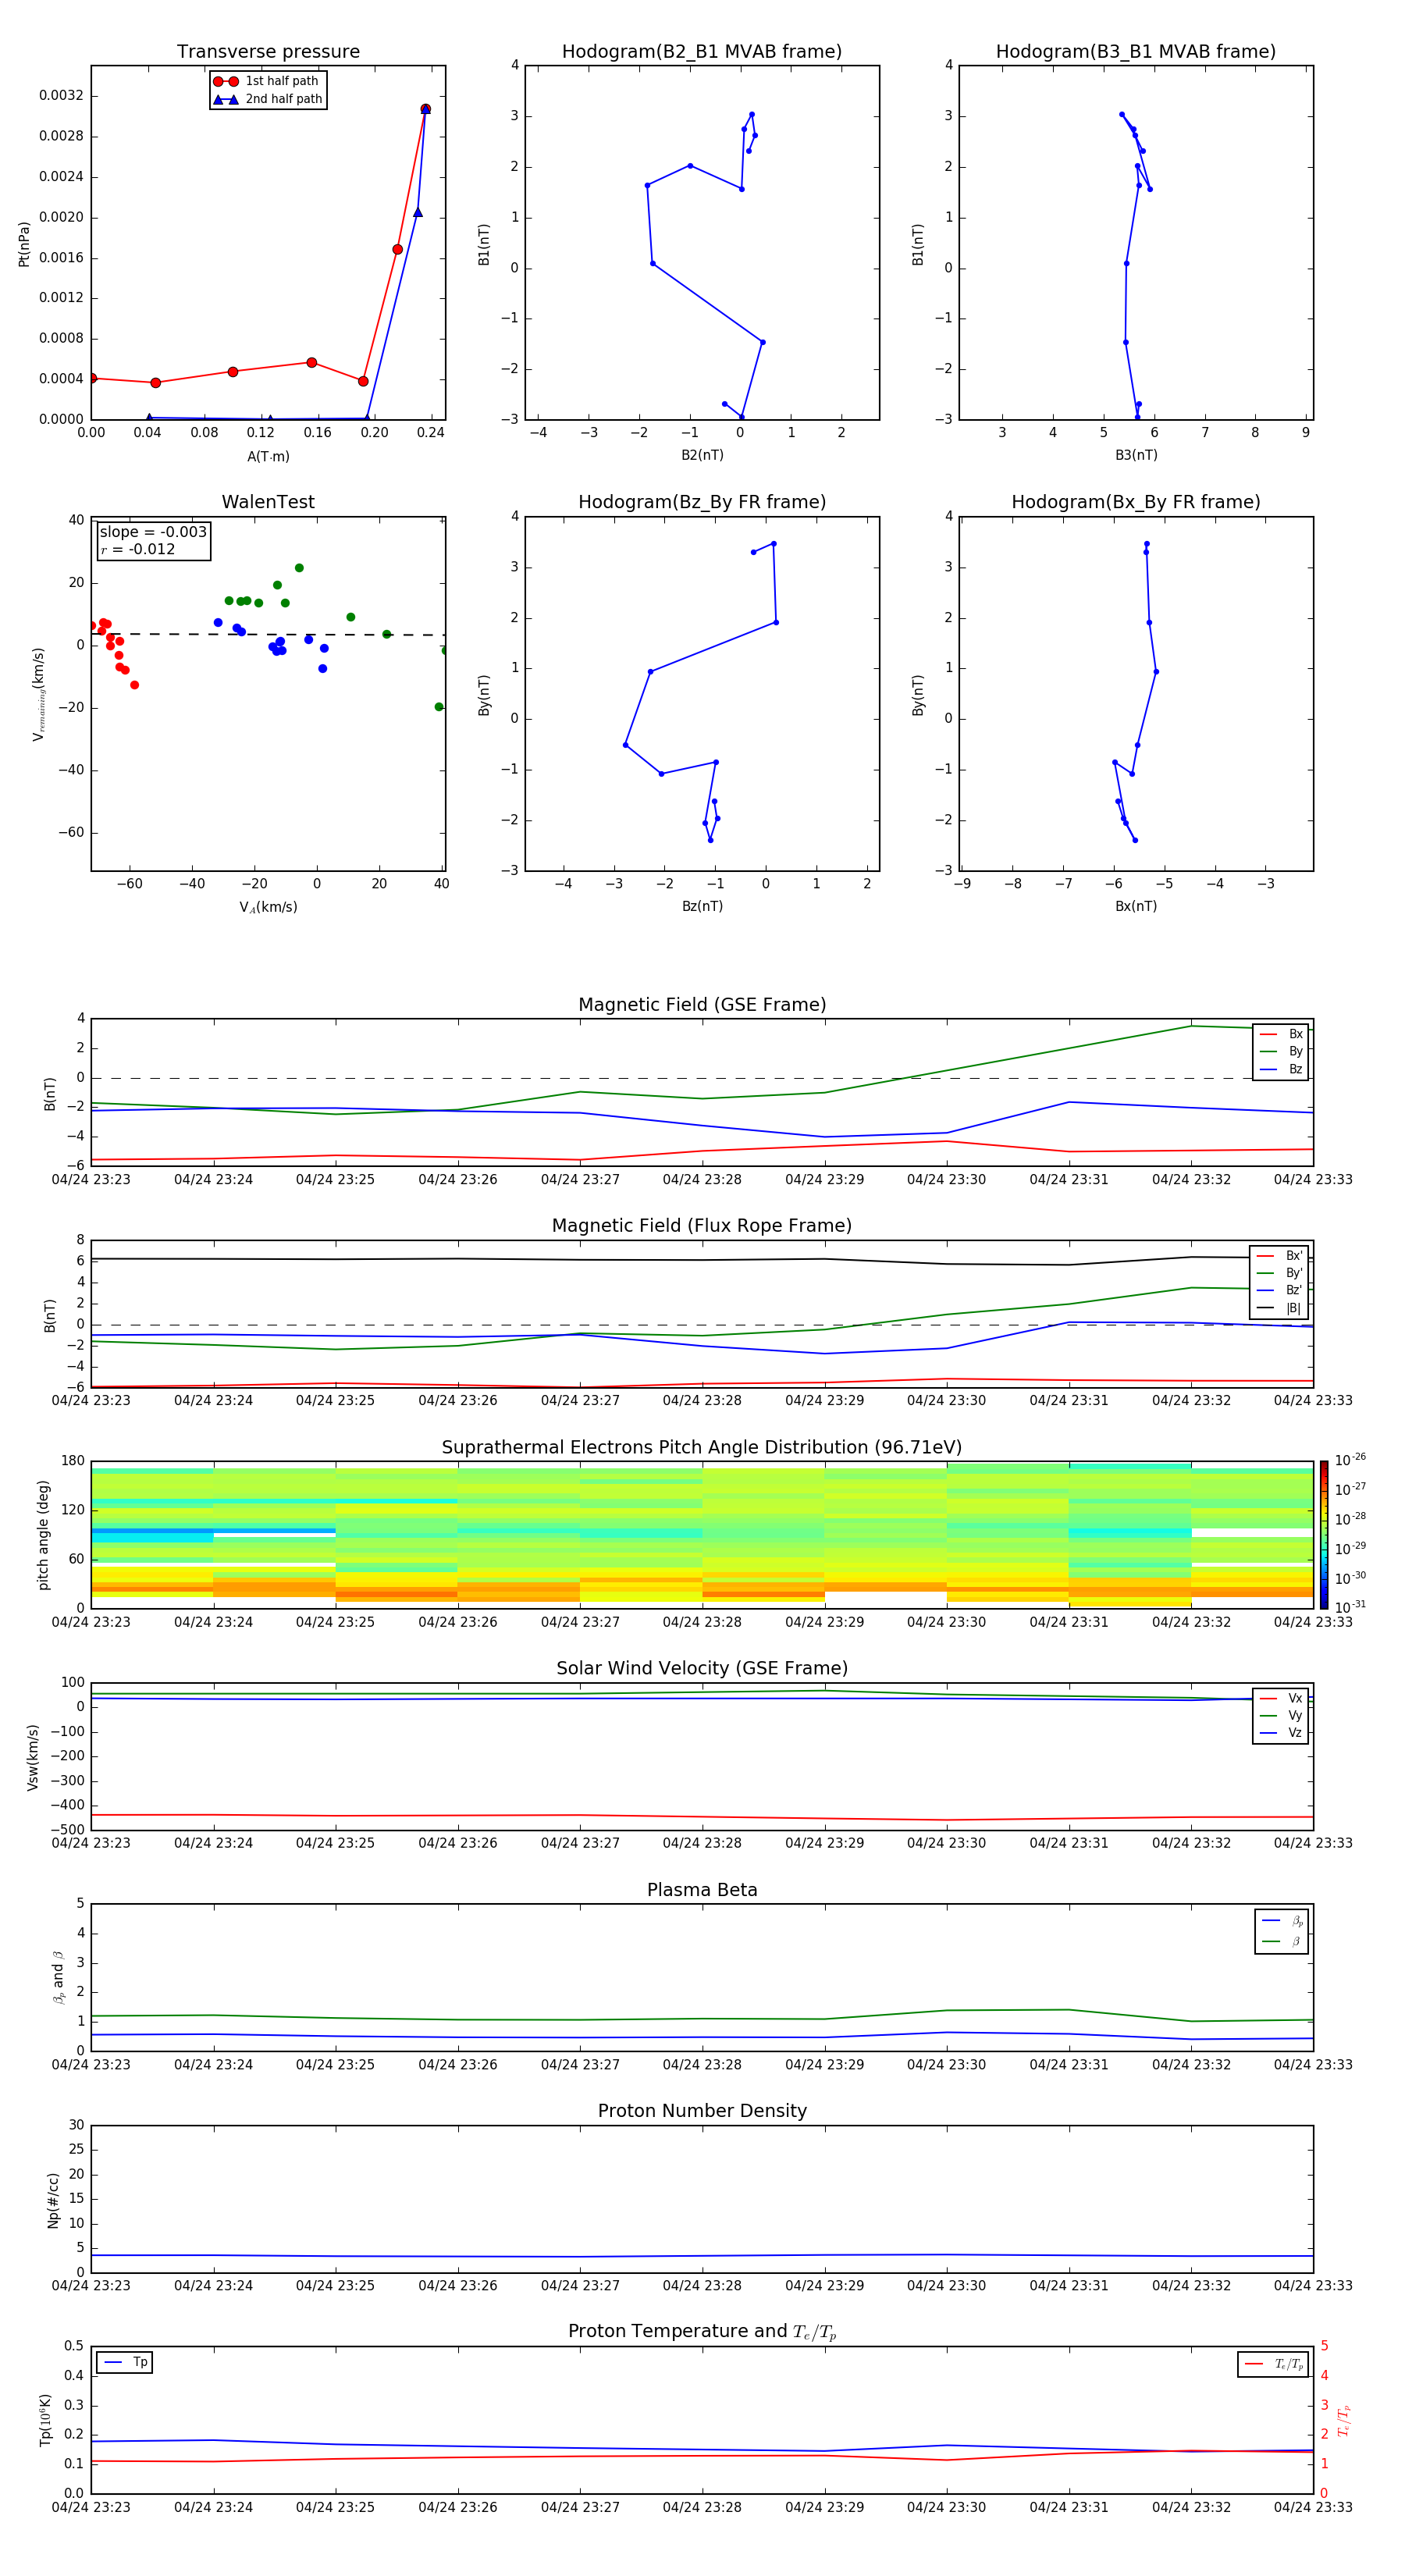Click the 'Proton Number Density' title
This screenshot has width=1405, height=2576.
tap(702, 2111)
